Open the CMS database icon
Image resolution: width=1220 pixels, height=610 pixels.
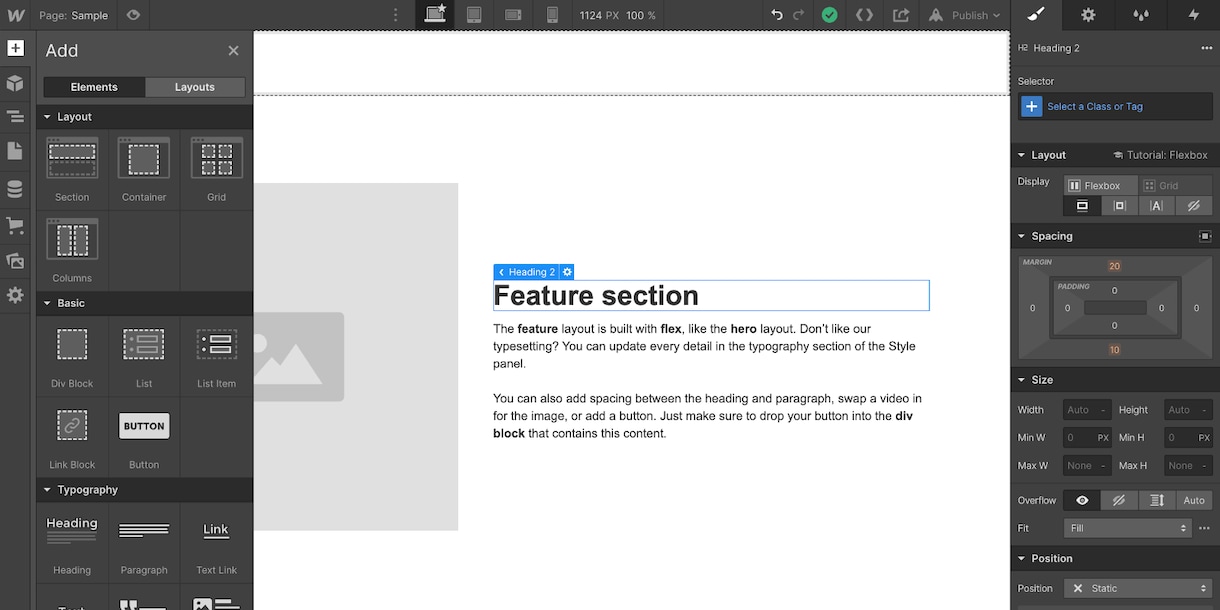[15, 190]
